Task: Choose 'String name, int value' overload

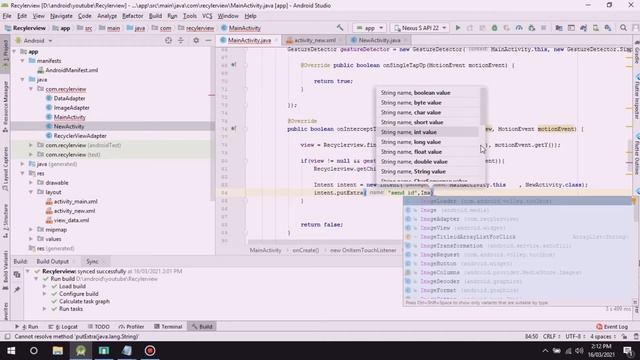Action: (427, 132)
